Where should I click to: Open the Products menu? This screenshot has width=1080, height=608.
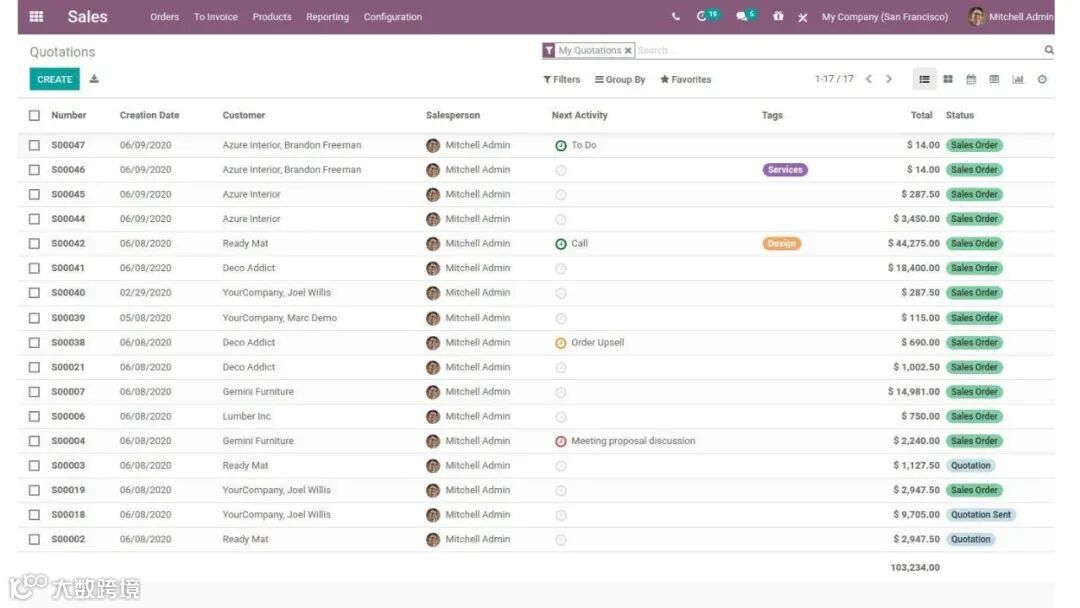click(272, 17)
